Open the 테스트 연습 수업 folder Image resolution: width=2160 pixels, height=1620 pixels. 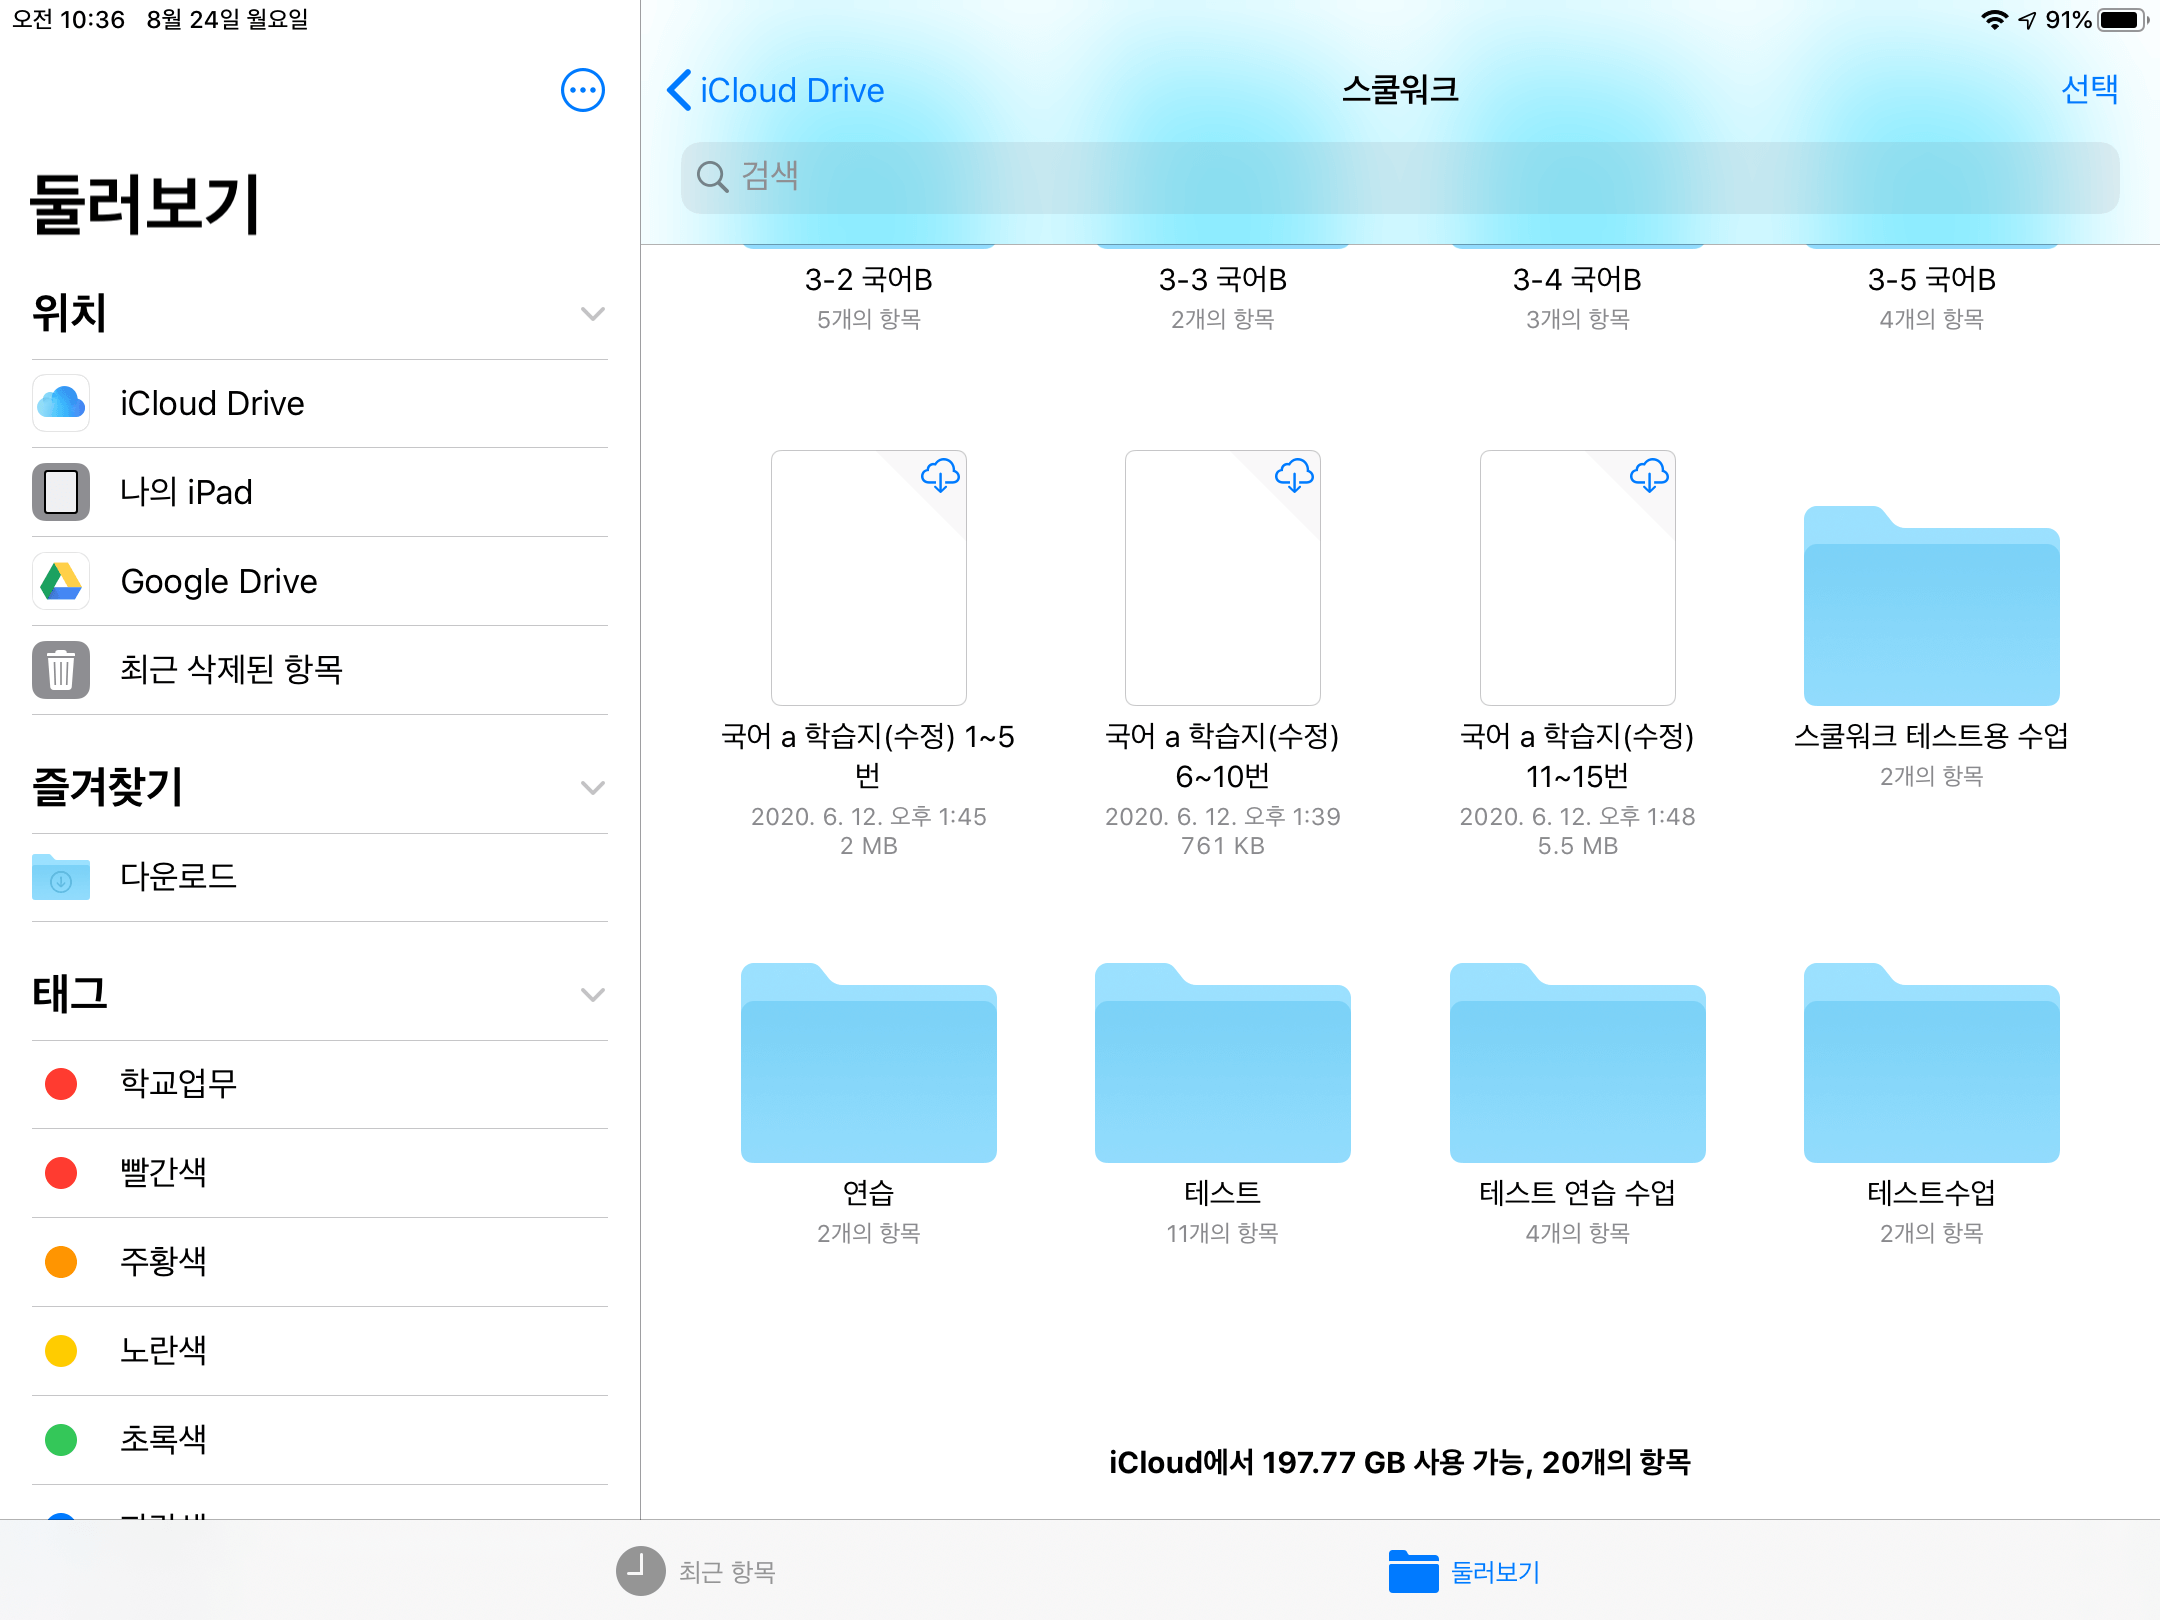tap(1577, 1065)
